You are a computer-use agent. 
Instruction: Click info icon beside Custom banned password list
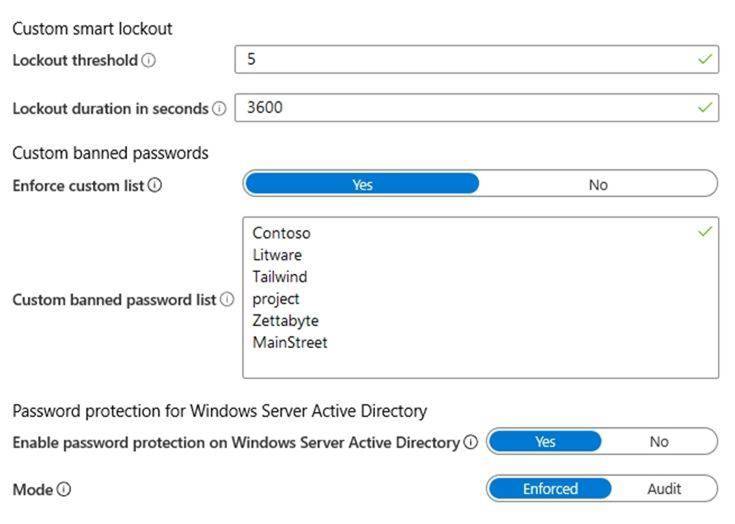coord(227,299)
